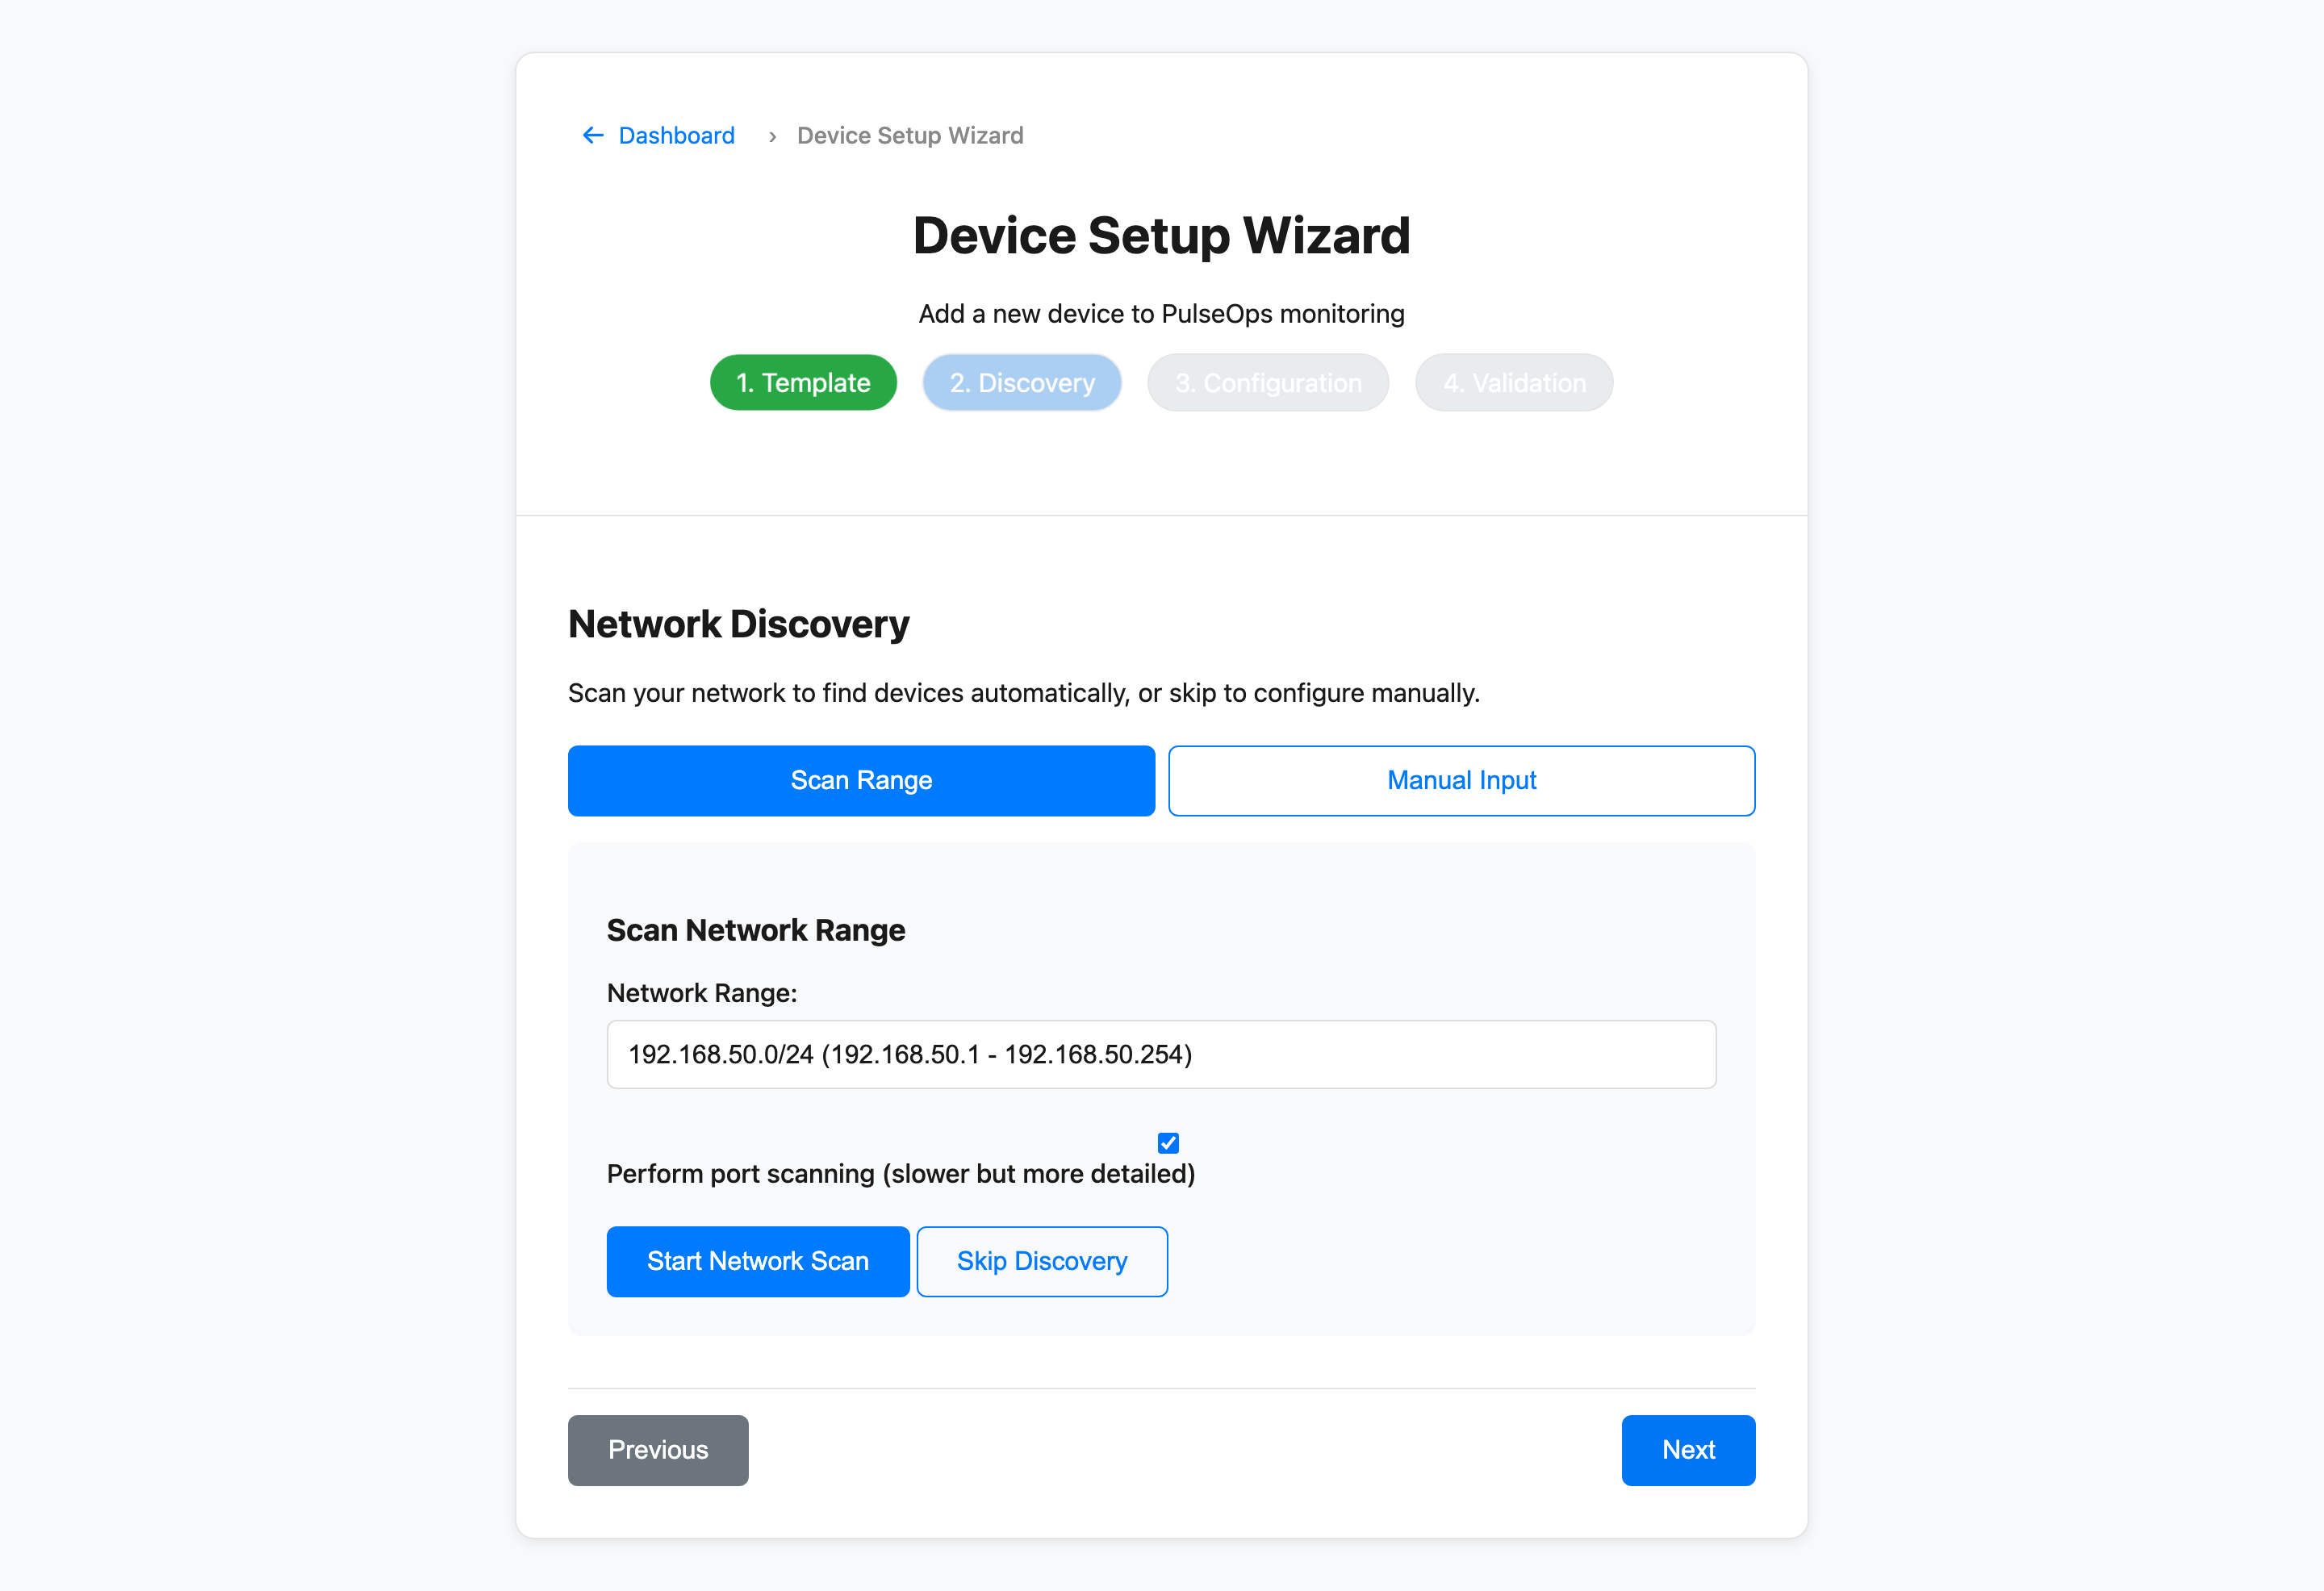This screenshot has width=2324, height=1591.
Task: Click the Previous button
Action: coord(657,1450)
